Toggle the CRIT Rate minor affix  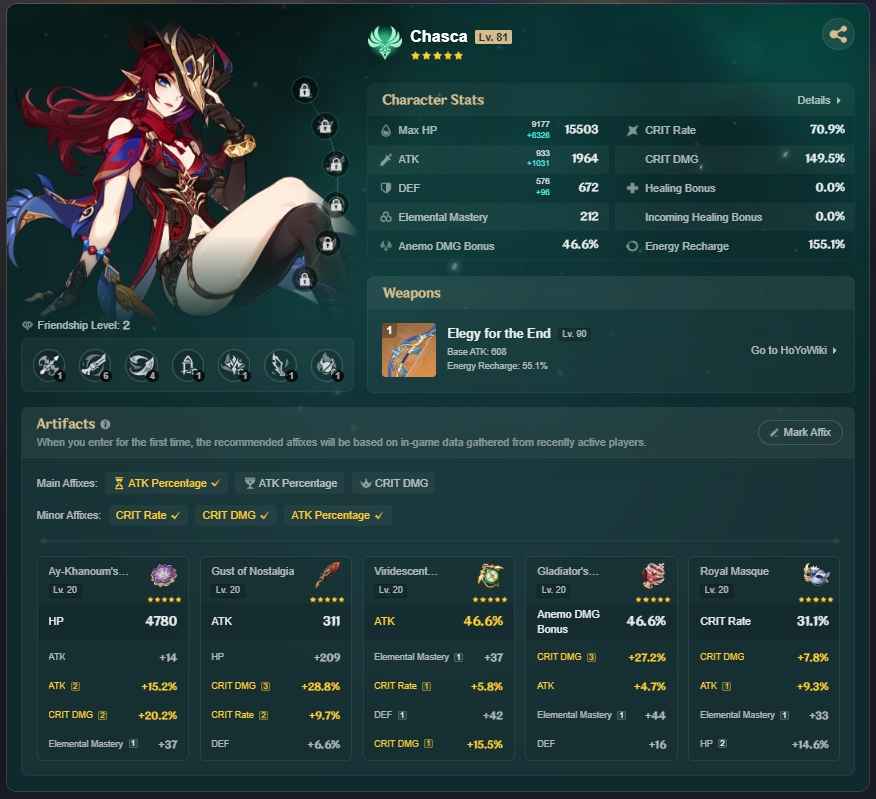point(147,515)
